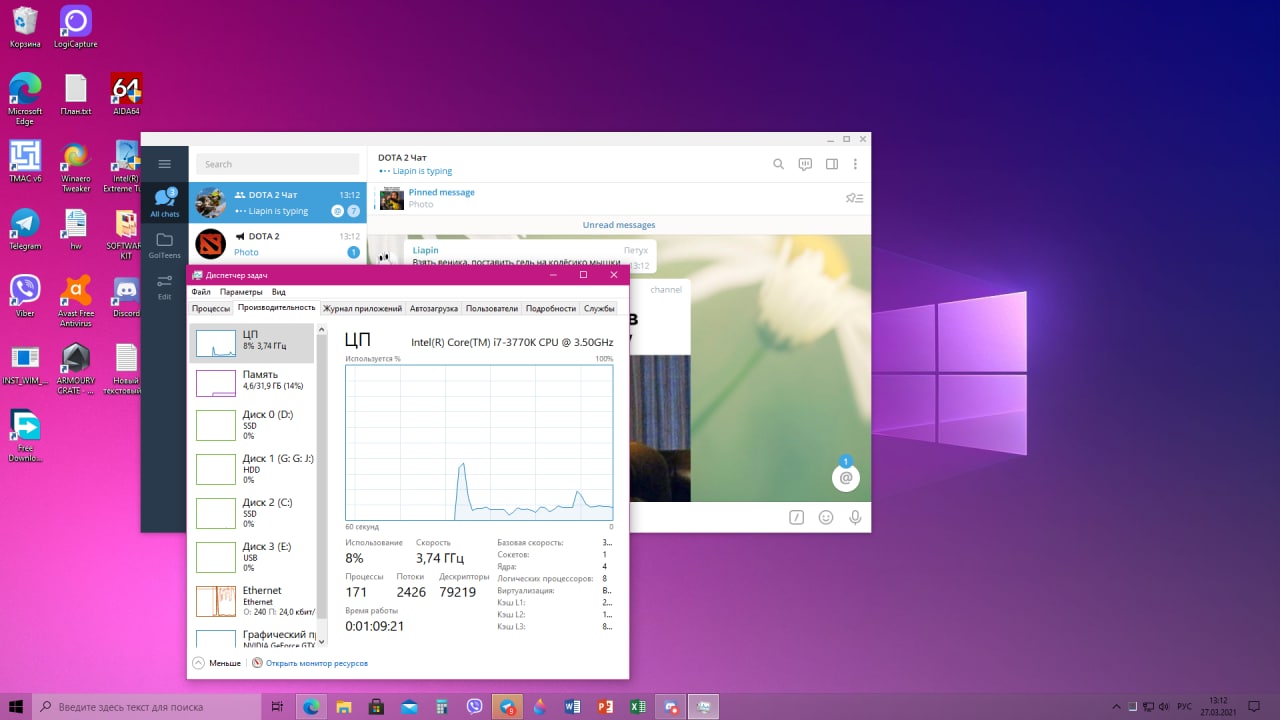Open the DOTA 2 Чат conversation in the chat list
Screen dimensions: 1280x720
(278, 203)
